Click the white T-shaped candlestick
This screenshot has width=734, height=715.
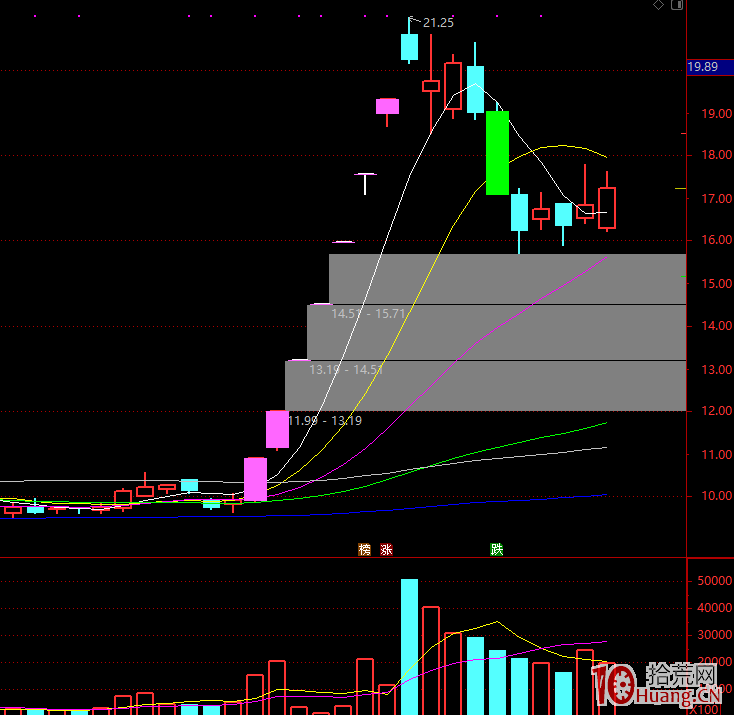point(365,184)
